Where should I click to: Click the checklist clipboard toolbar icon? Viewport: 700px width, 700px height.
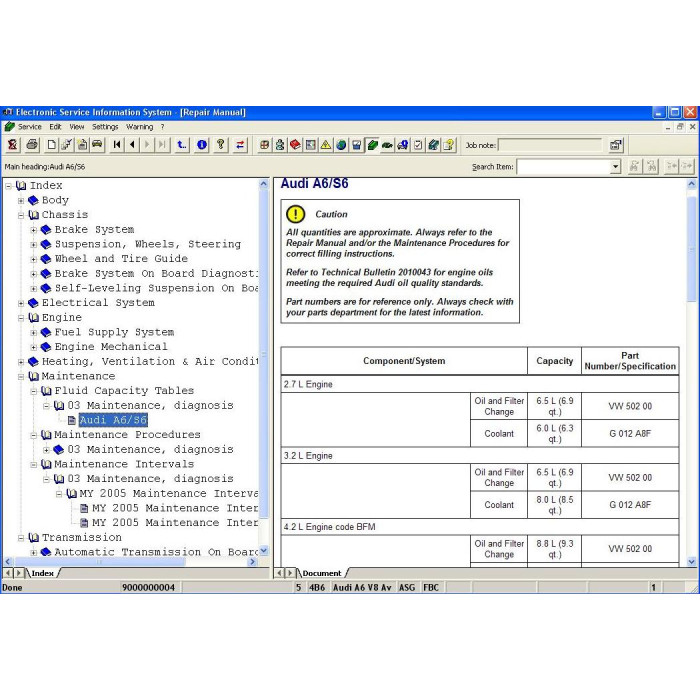418,145
